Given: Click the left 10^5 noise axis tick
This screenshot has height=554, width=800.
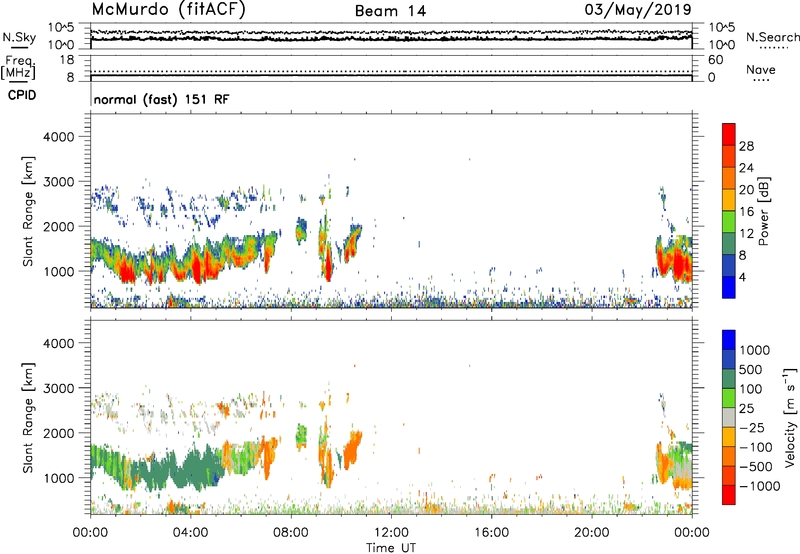Looking at the screenshot, I should 61,27.
